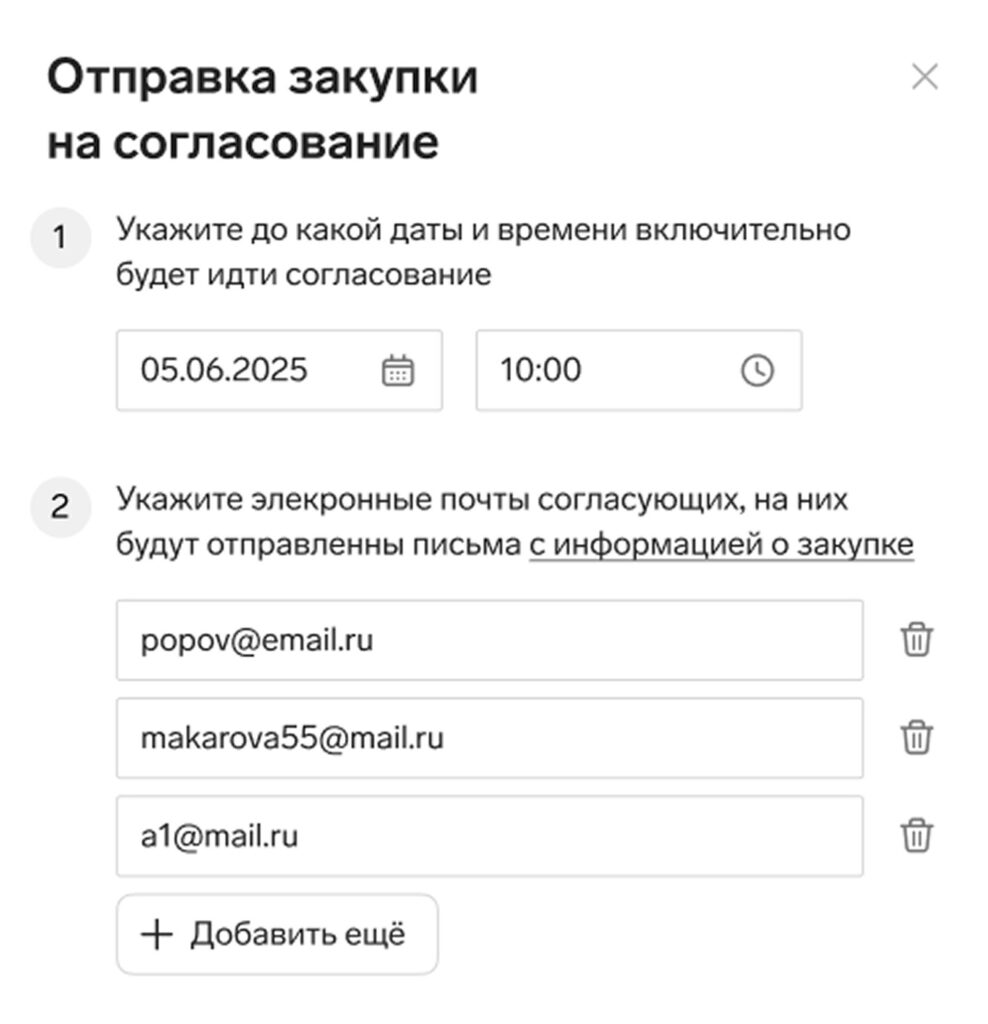Click the plain text будут отправленны письма
Screen dimensions: 988x1024
tap(318, 545)
